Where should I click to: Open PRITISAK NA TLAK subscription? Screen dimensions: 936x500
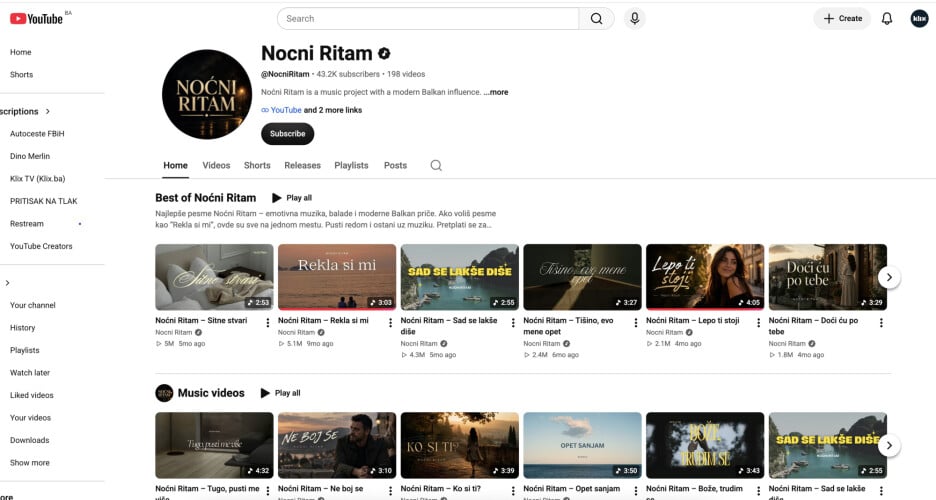44,202
